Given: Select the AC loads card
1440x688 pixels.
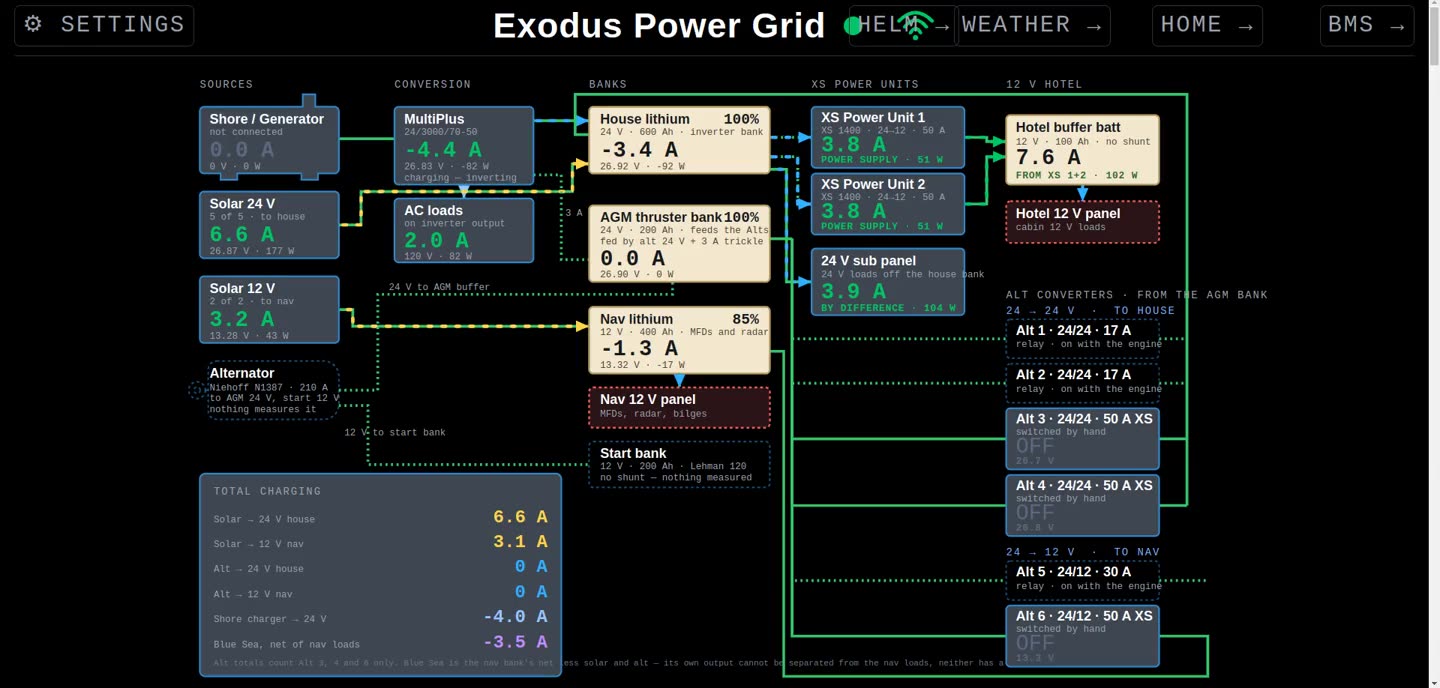Looking at the screenshot, I should tap(463, 230).
